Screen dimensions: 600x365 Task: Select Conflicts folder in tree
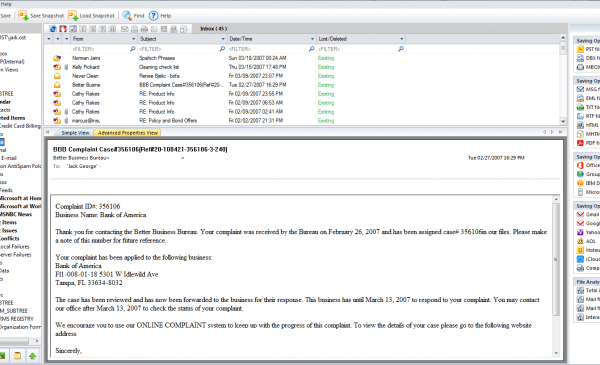coord(10,238)
